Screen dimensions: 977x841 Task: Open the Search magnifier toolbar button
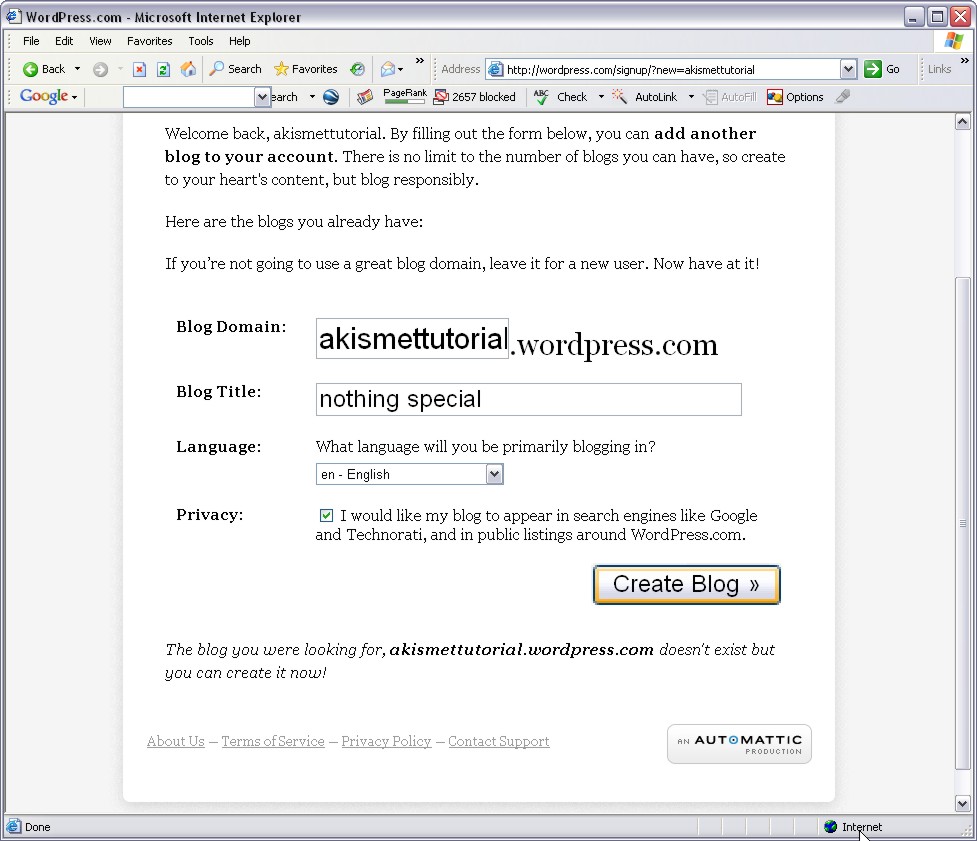click(236, 69)
